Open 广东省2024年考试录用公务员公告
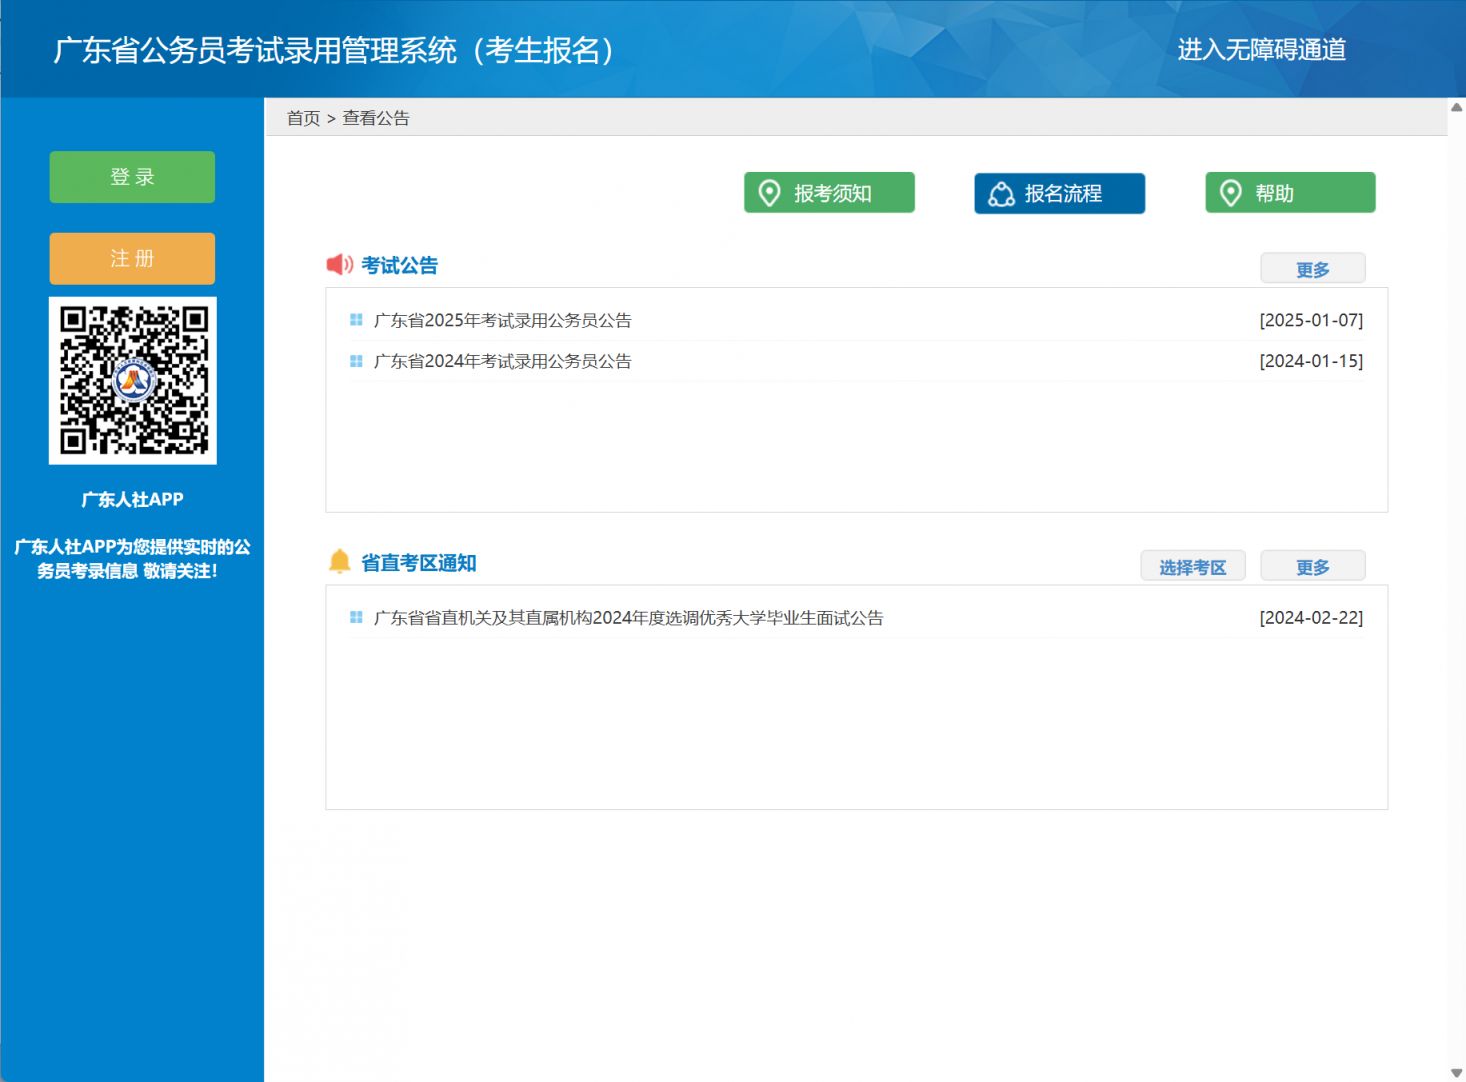 pos(502,361)
